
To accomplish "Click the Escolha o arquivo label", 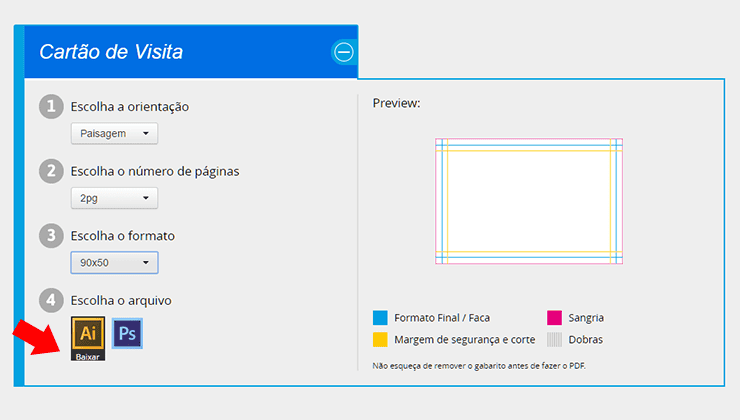I will tap(121, 301).
